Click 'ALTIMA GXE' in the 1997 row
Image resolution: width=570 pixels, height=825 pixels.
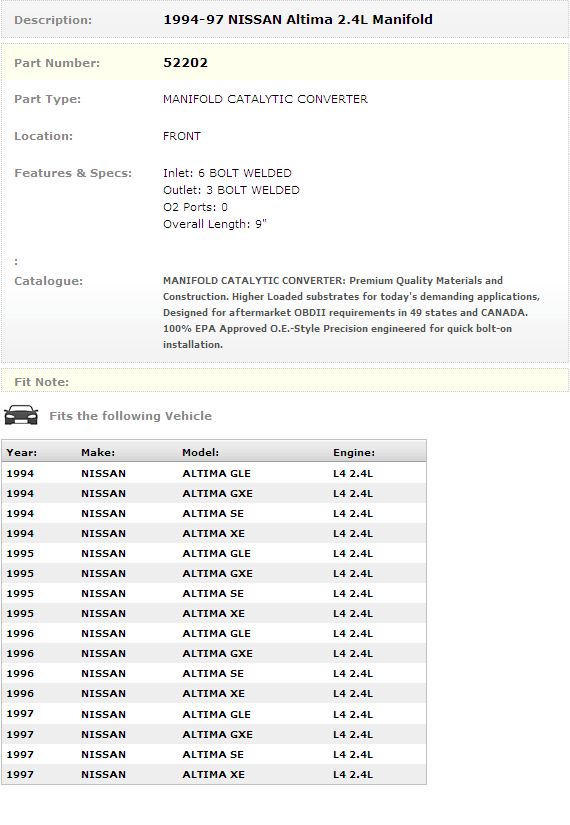(217, 735)
